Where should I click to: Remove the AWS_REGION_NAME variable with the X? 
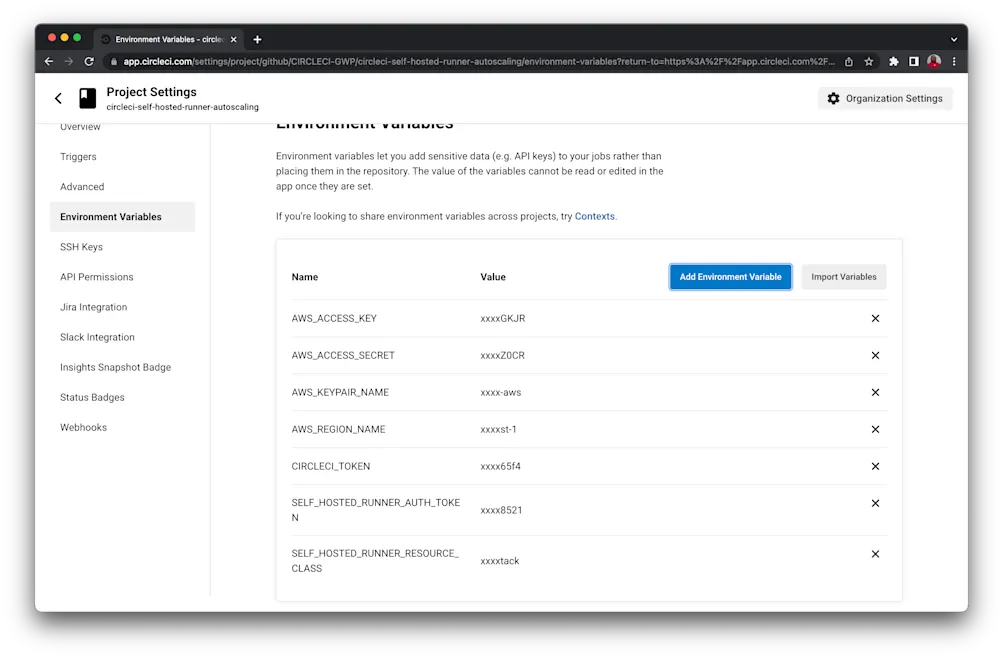[875, 429]
